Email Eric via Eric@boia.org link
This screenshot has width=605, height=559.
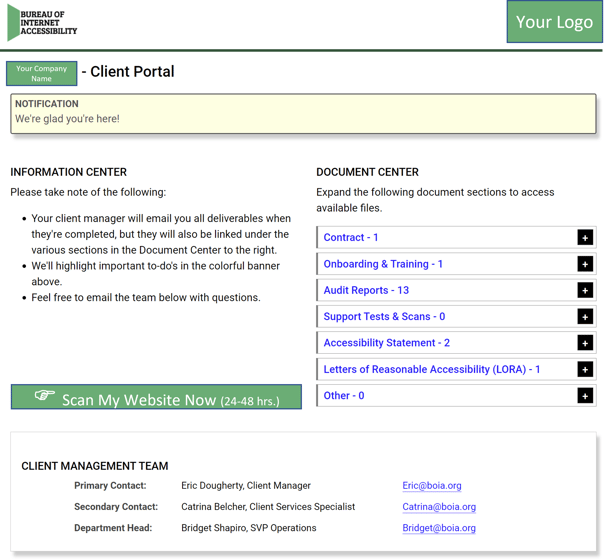point(431,486)
